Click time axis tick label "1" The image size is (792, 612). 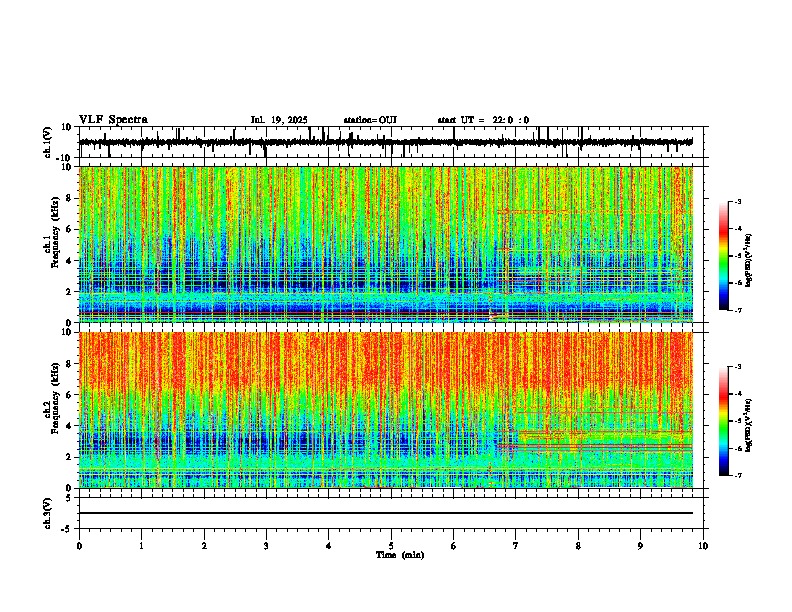[x=141, y=546]
